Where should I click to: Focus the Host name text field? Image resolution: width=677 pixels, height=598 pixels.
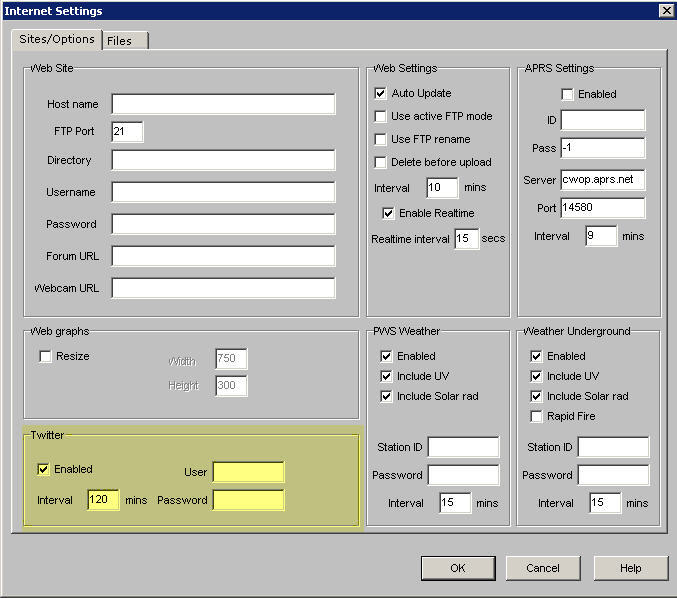click(223, 104)
